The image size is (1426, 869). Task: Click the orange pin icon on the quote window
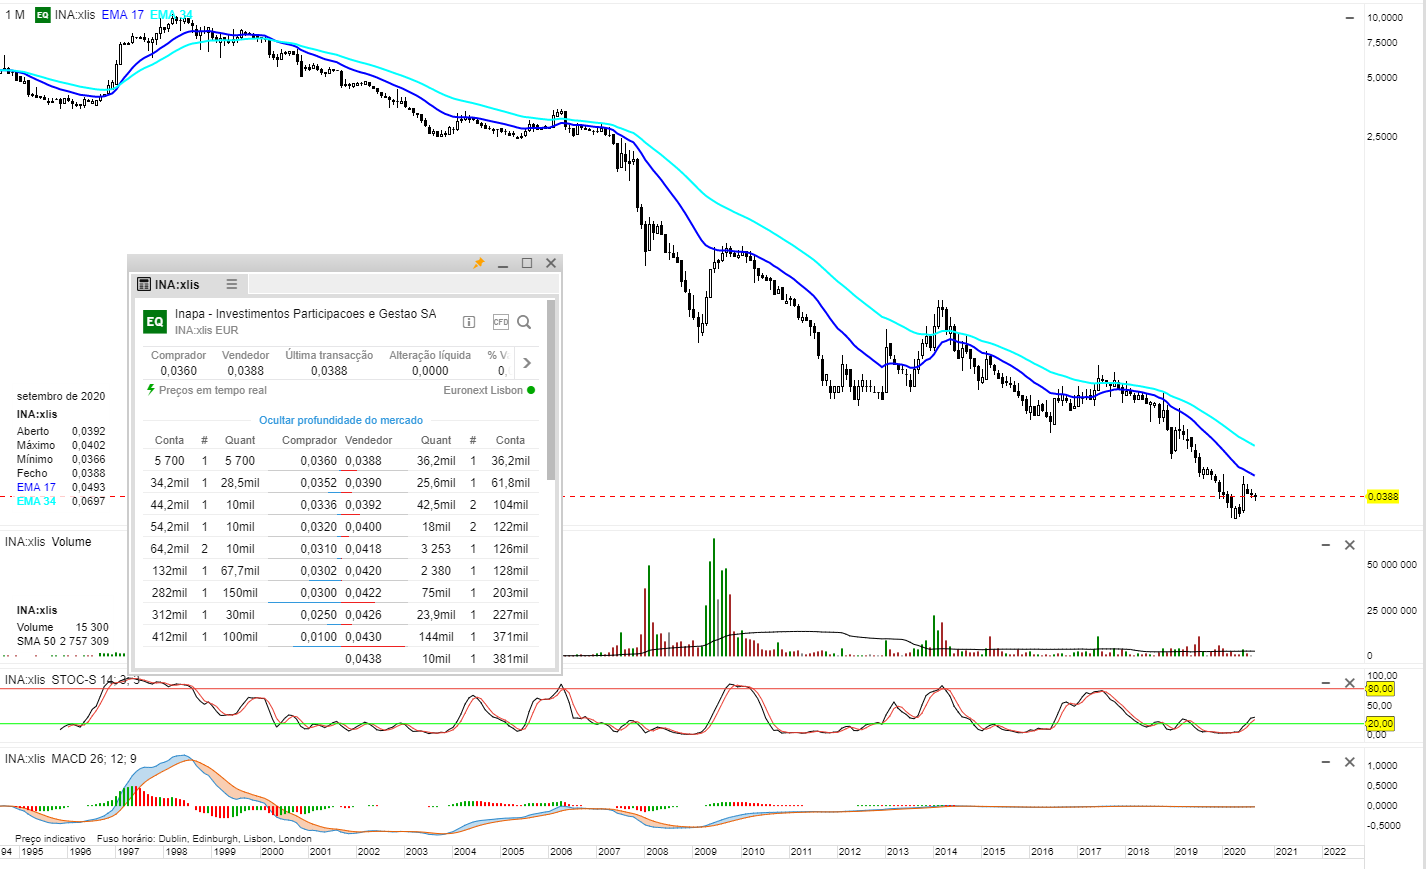[x=479, y=263]
